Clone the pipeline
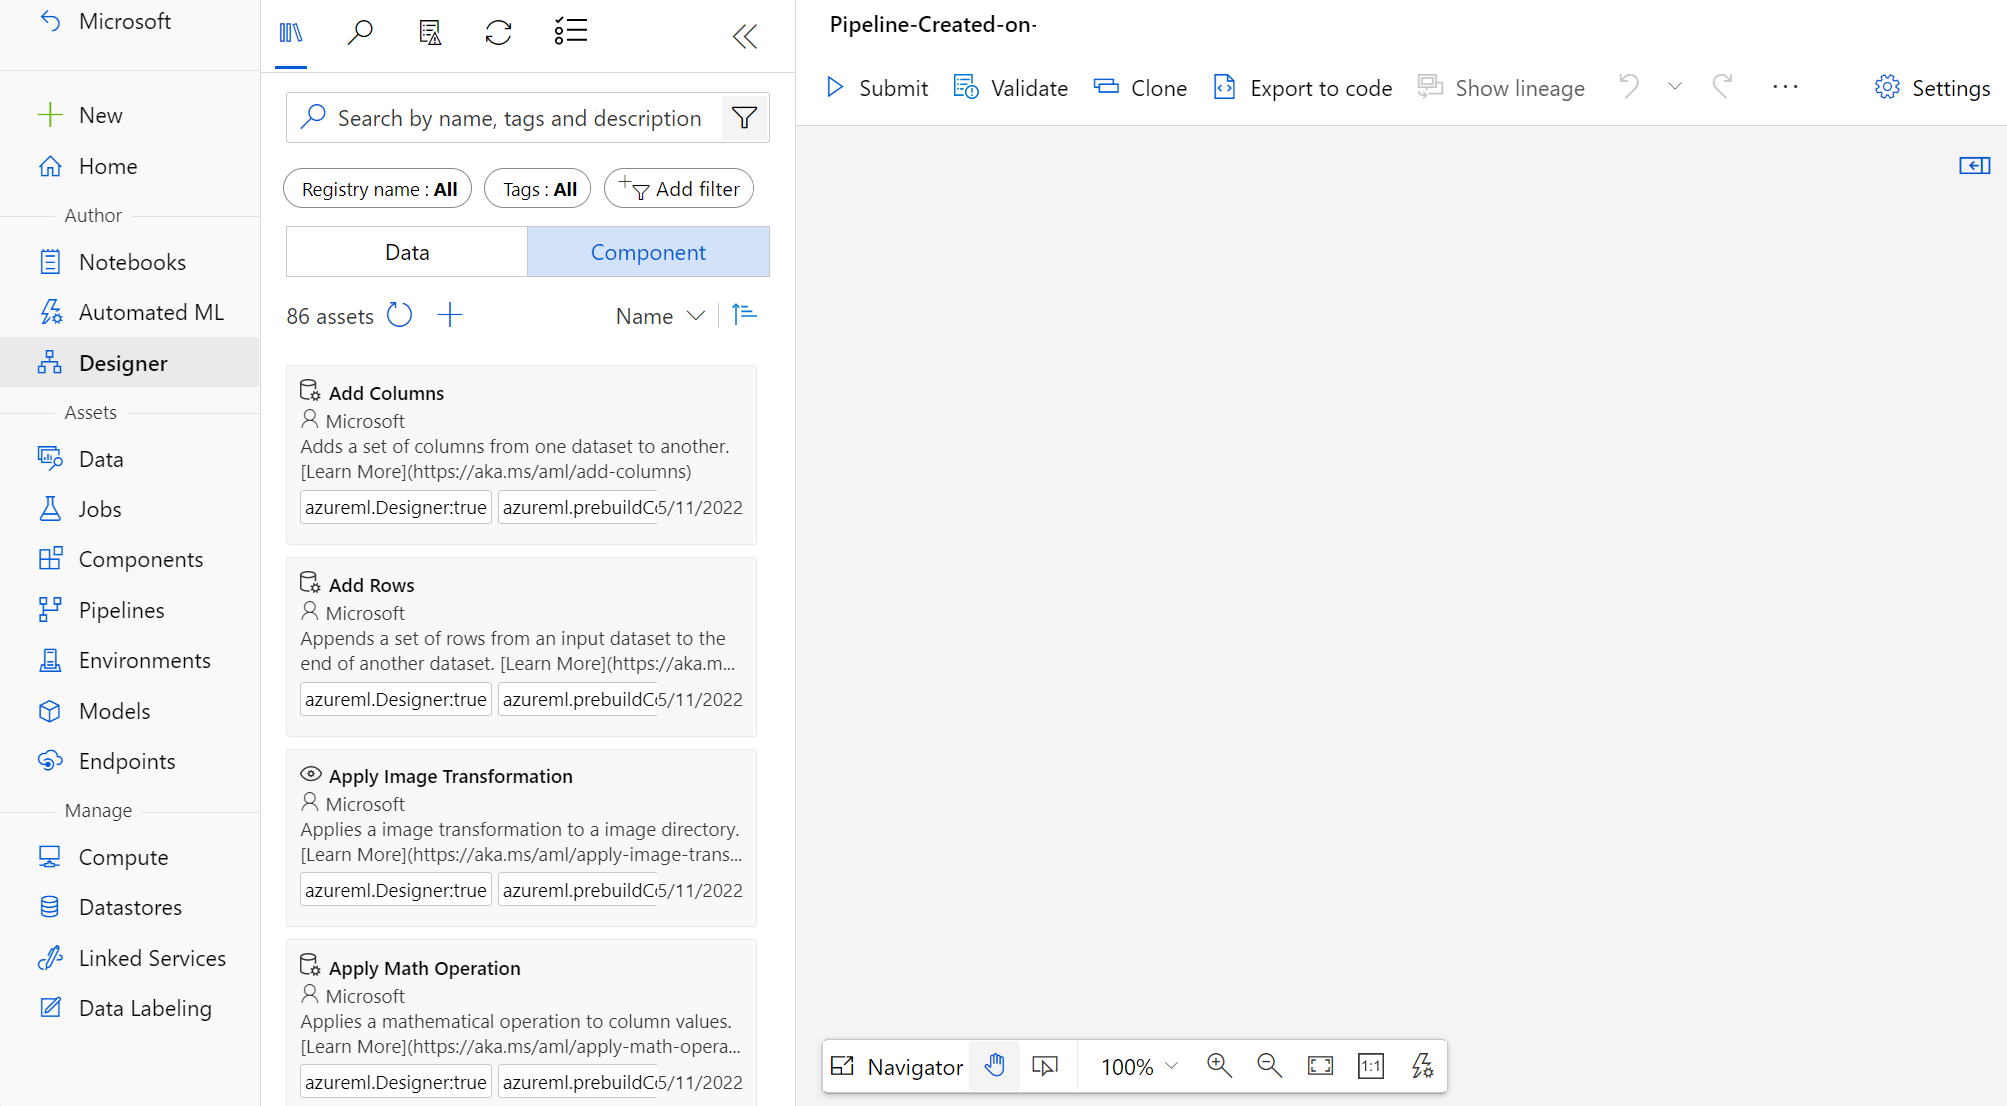The width and height of the screenshot is (2007, 1106). click(x=1140, y=88)
